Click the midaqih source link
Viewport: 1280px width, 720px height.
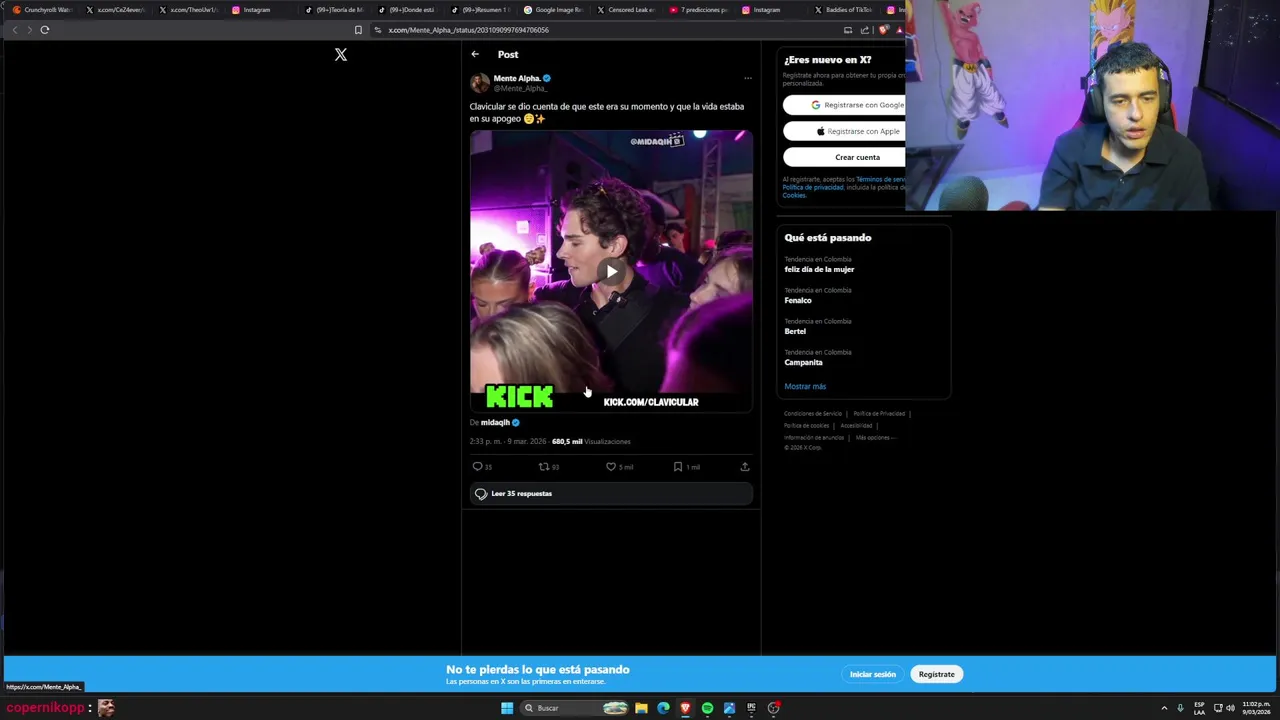(x=495, y=422)
